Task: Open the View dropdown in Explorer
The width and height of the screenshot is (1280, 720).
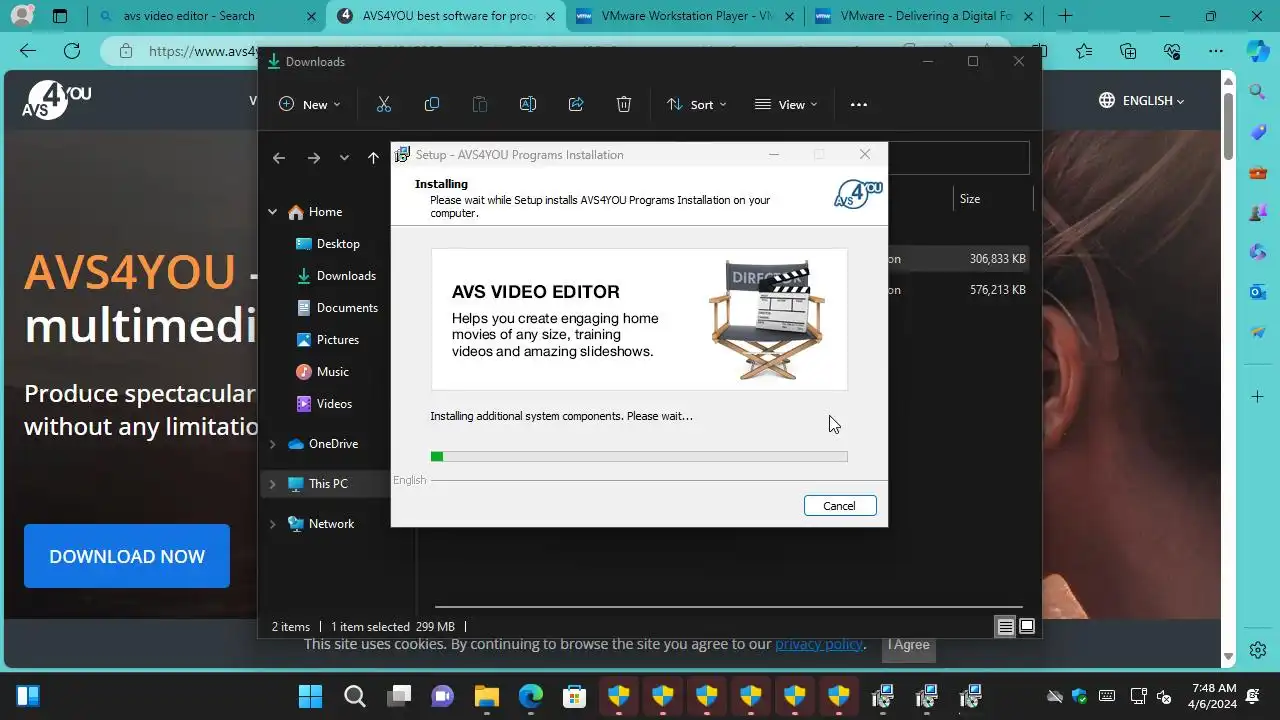Action: (x=786, y=104)
